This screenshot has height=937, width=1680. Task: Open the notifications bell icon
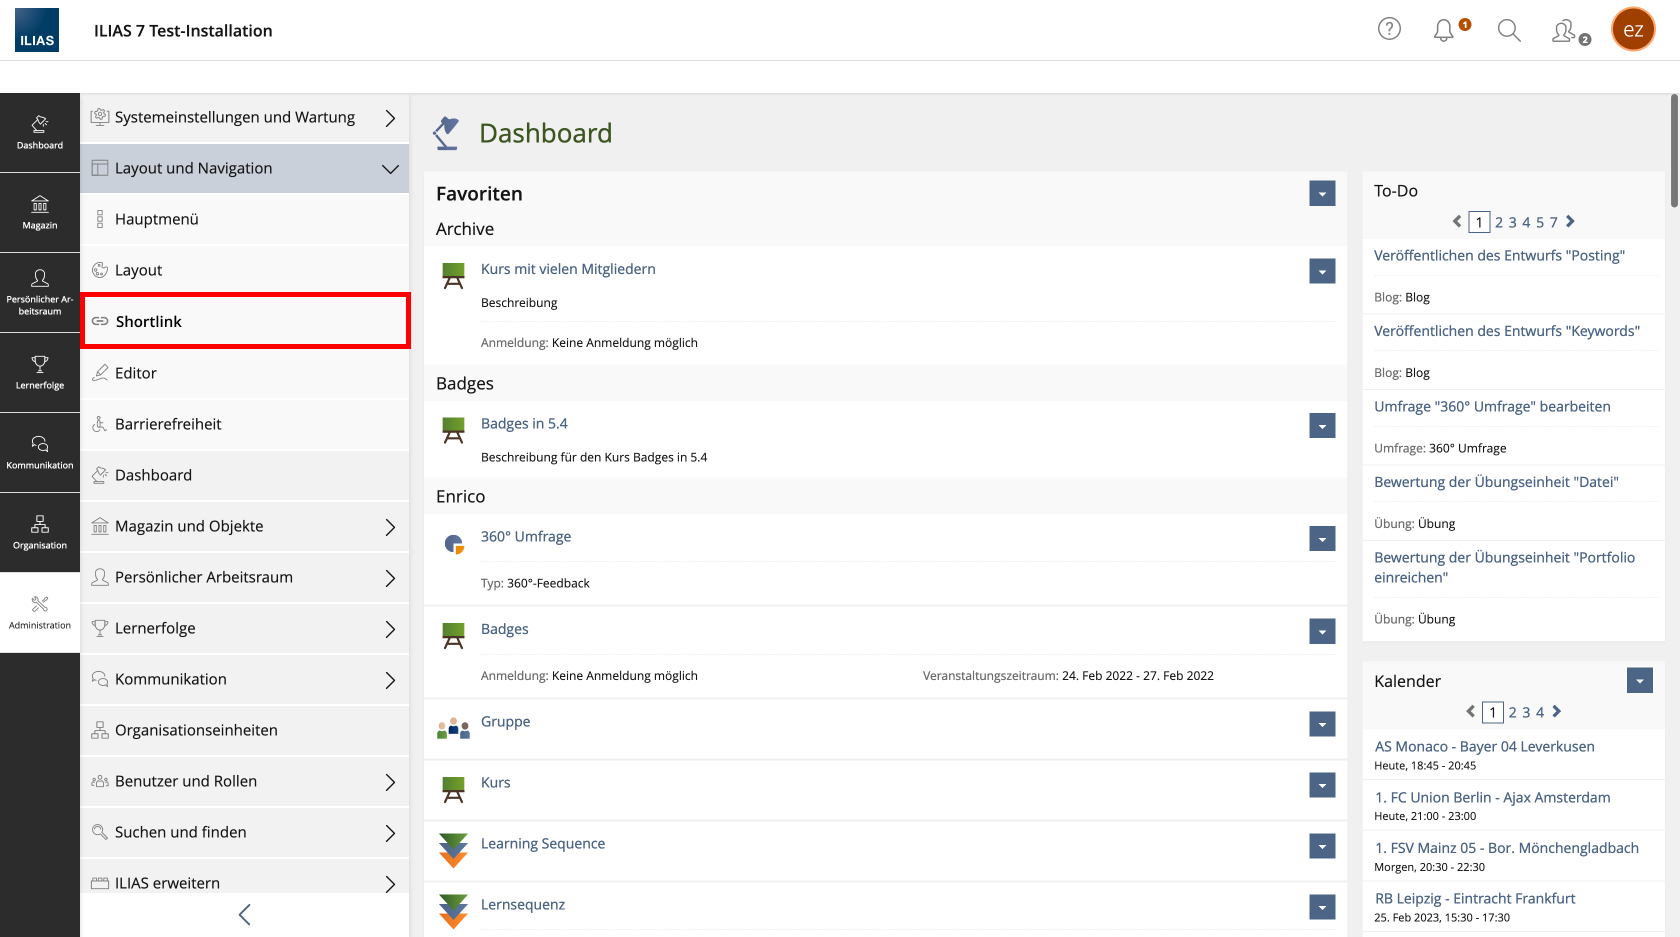(x=1443, y=31)
